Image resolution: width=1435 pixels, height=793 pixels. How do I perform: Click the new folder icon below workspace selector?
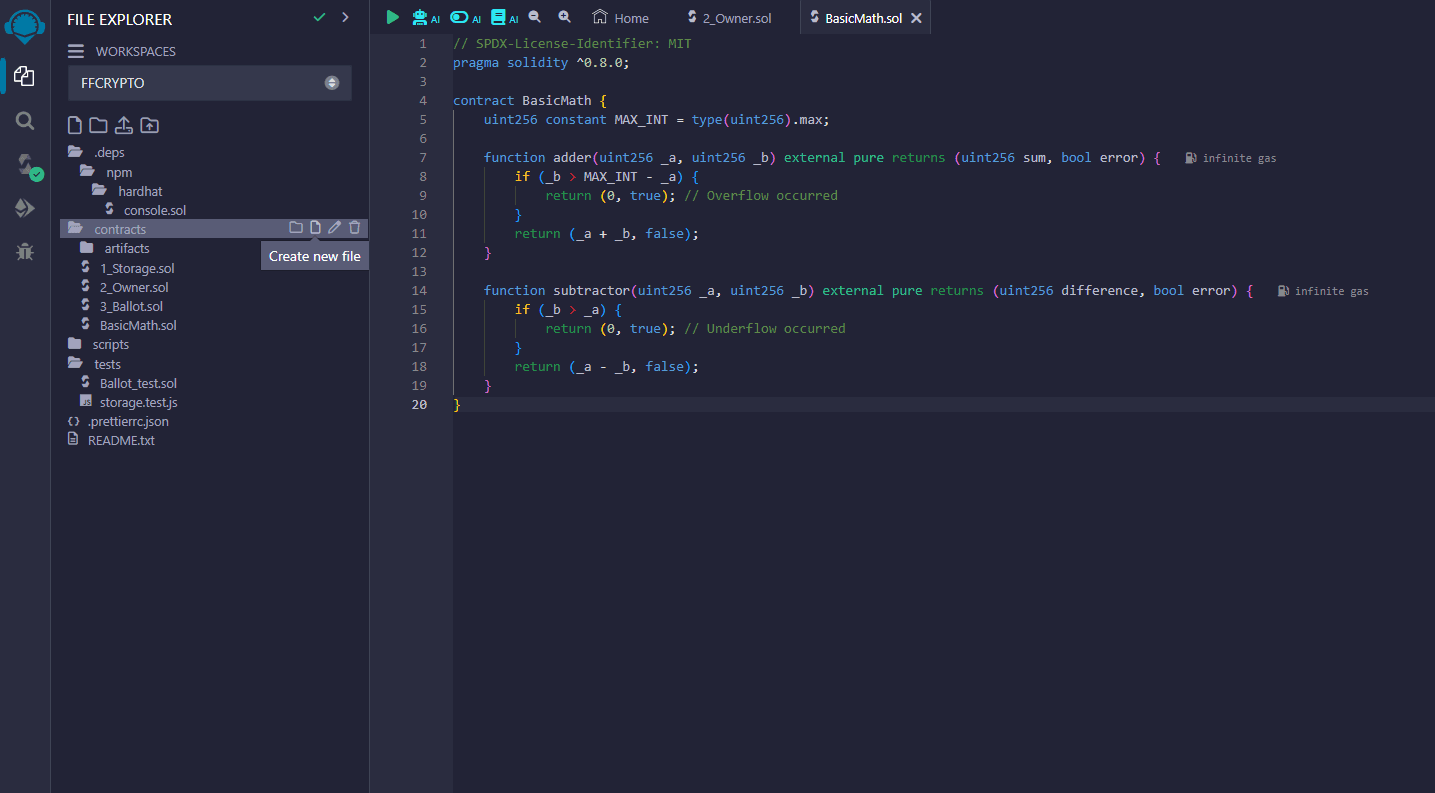pos(98,125)
